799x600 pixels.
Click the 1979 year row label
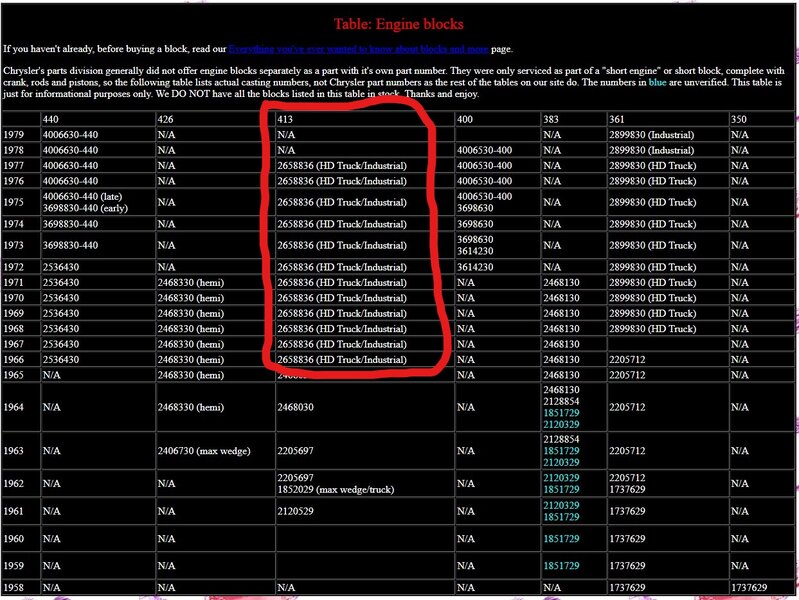point(14,134)
